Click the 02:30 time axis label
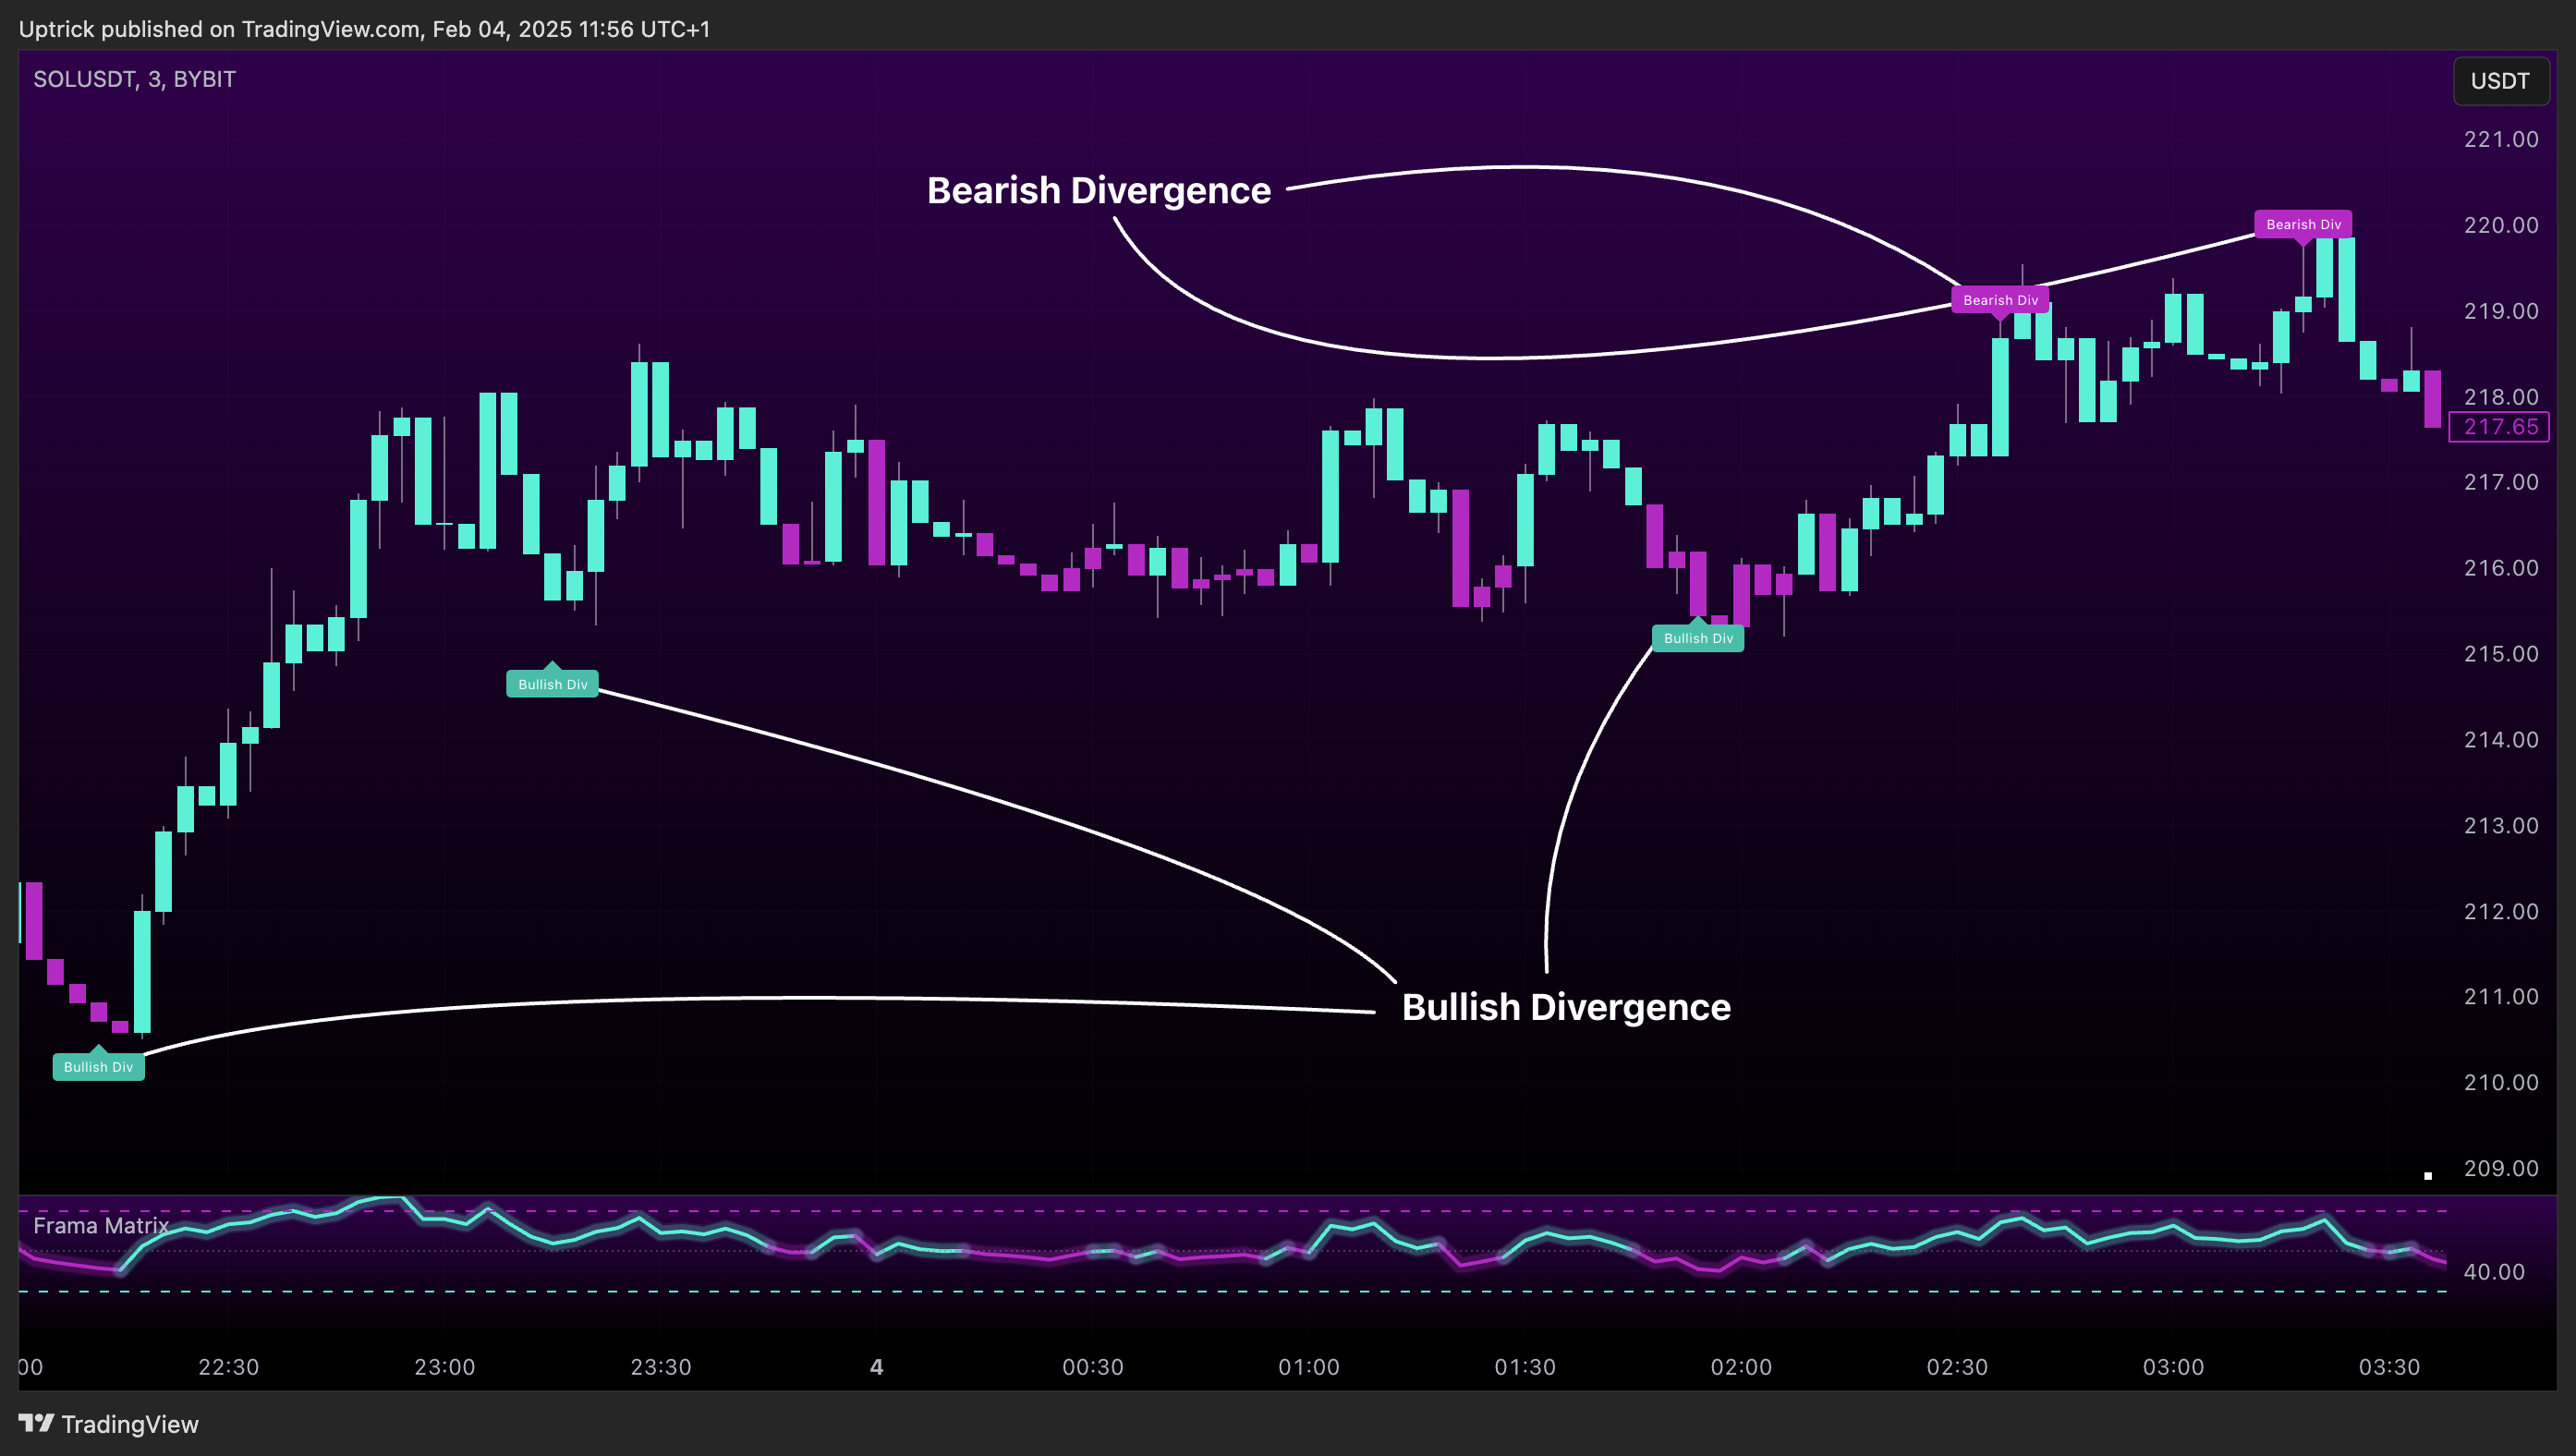This screenshot has width=2576, height=1456. [x=1957, y=1367]
